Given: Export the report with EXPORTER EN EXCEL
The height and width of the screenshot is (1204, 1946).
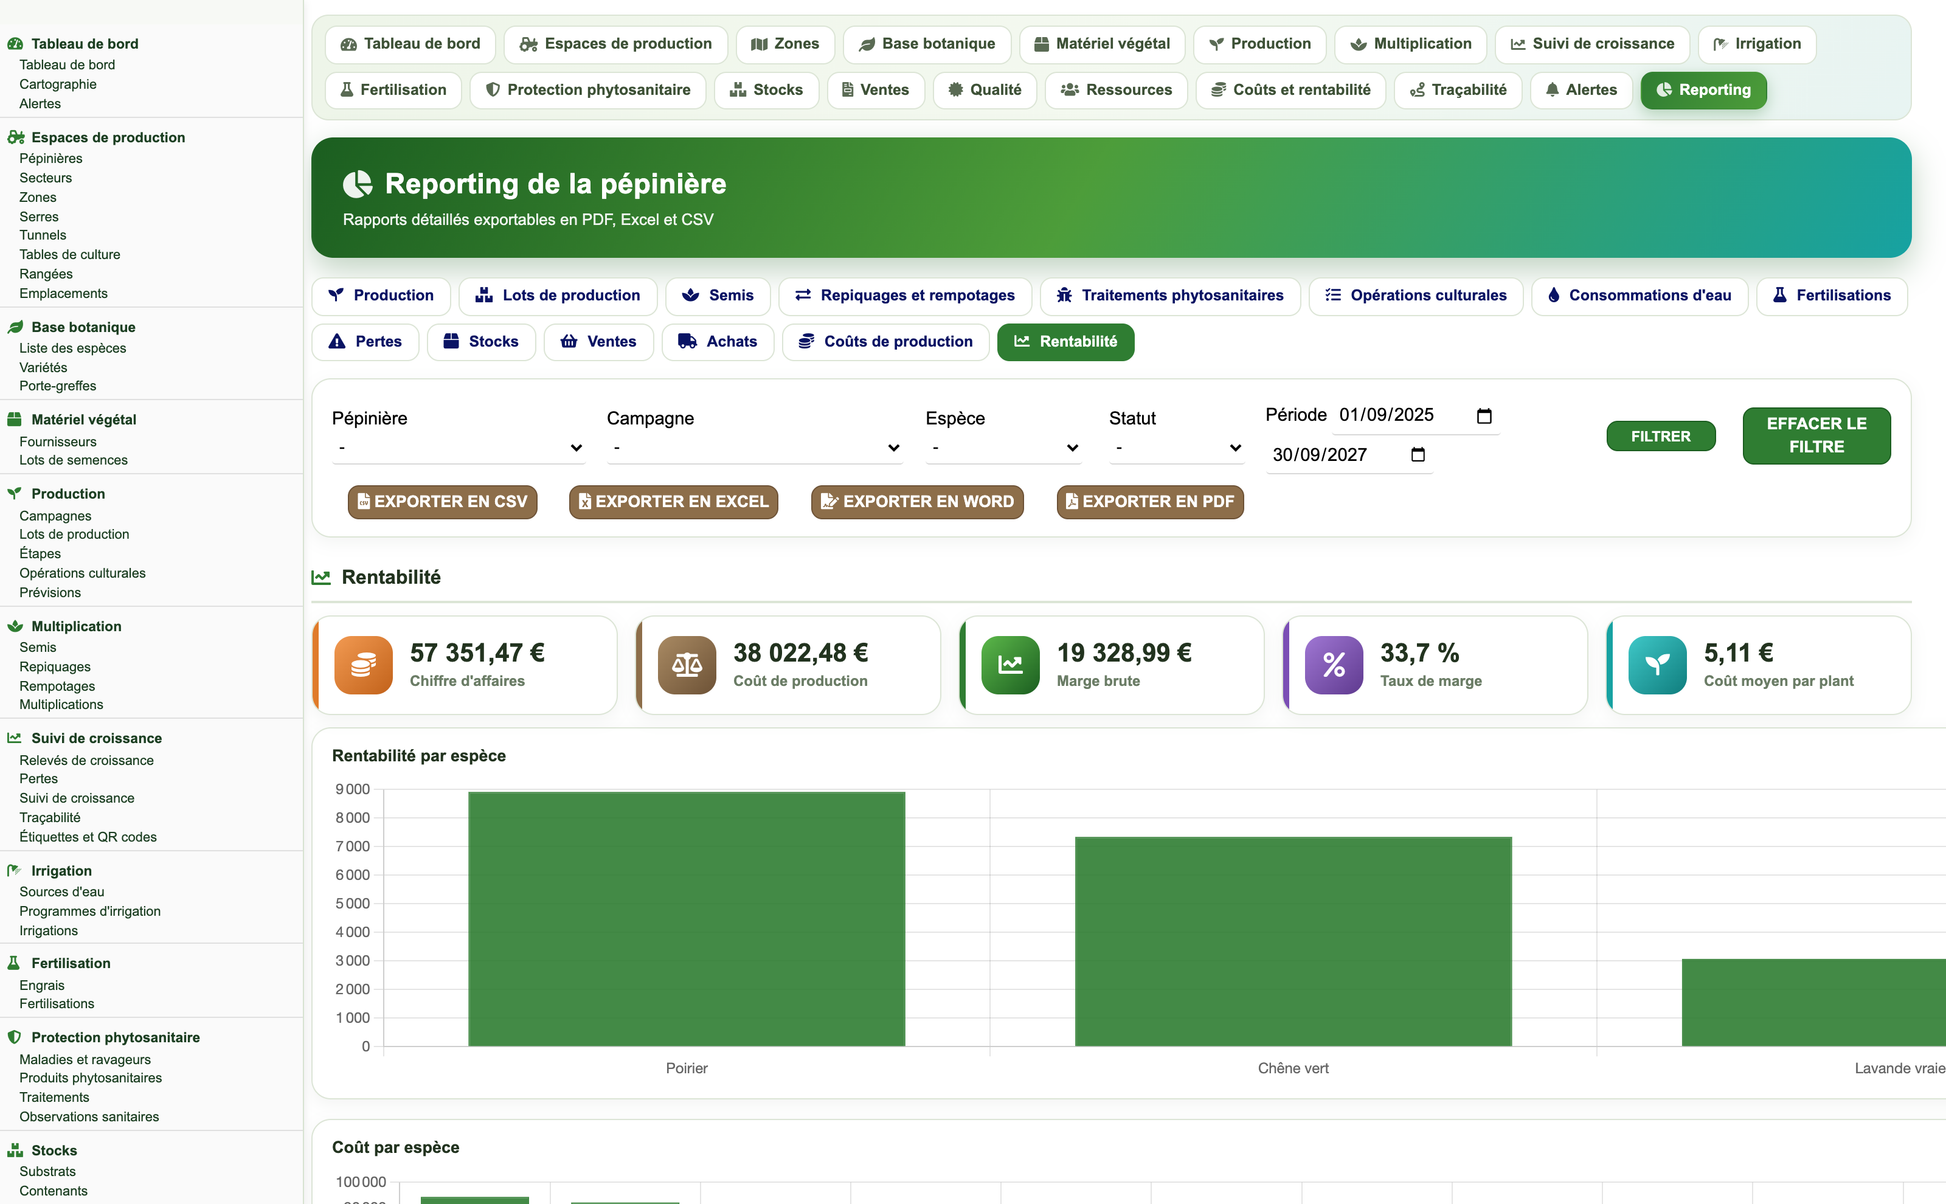Looking at the screenshot, I should pyautogui.click(x=673, y=502).
